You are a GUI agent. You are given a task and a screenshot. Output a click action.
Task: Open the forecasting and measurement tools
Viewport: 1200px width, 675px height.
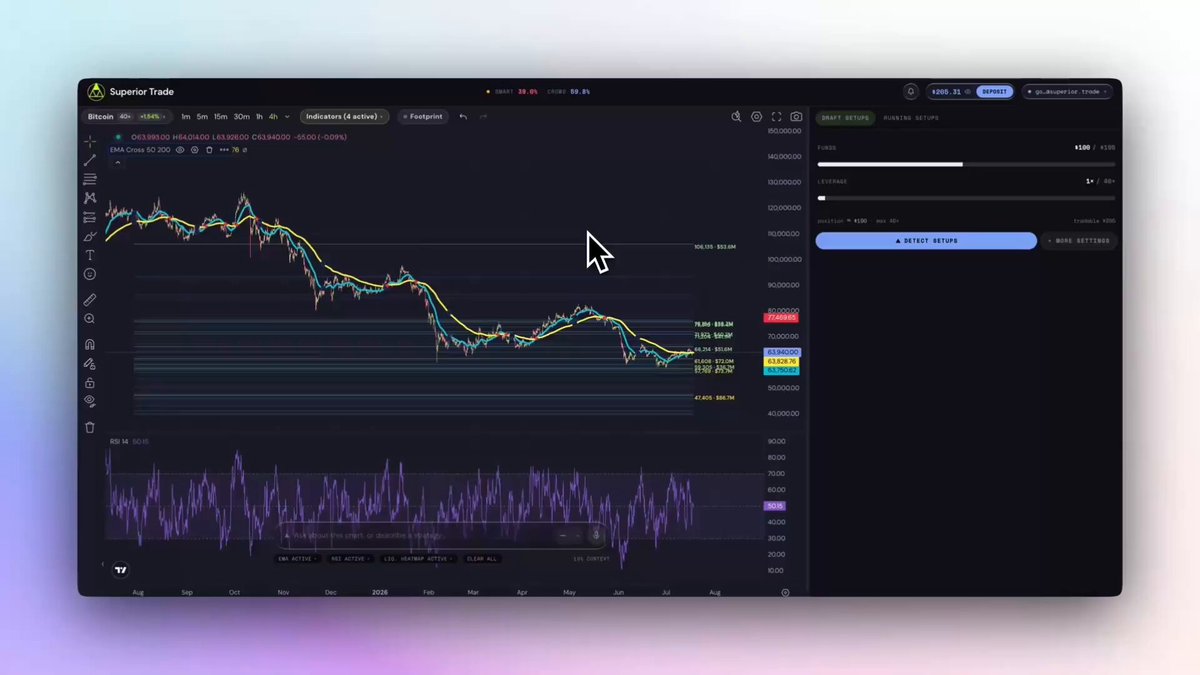[90, 217]
